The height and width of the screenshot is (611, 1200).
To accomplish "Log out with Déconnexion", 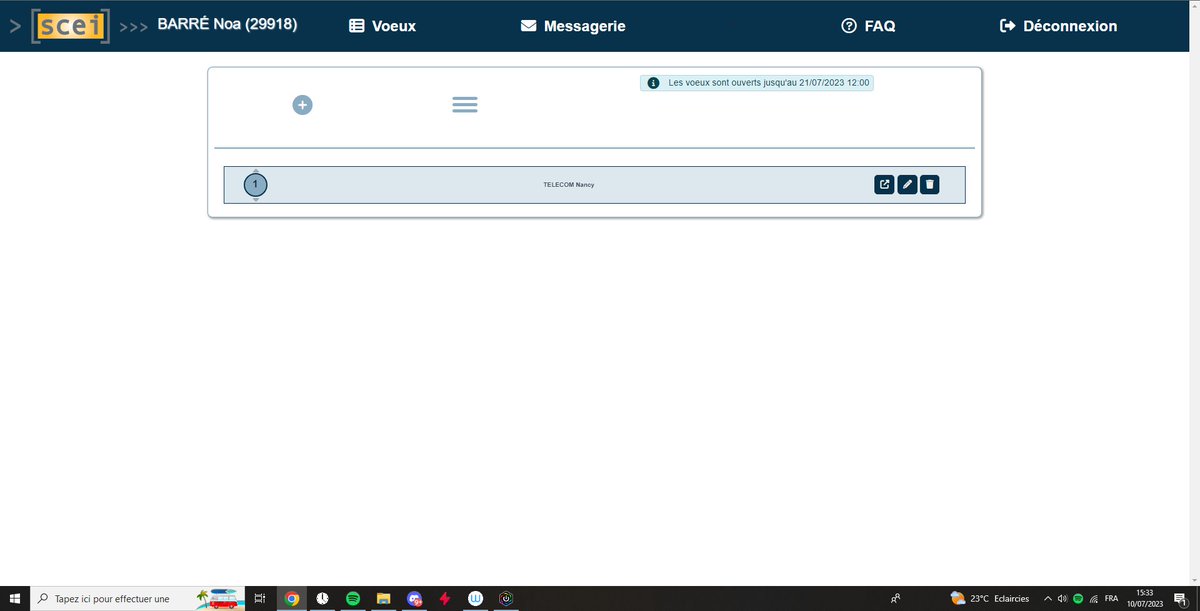I will point(1058,26).
